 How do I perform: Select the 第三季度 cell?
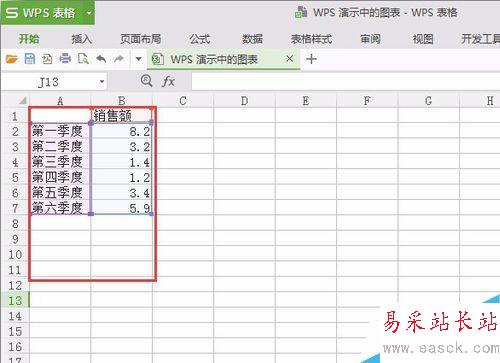point(60,162)
